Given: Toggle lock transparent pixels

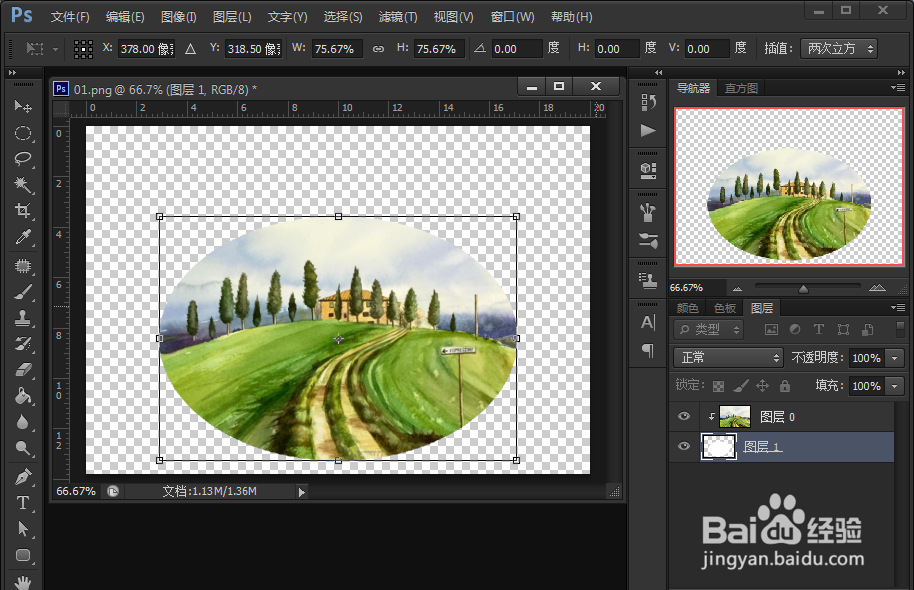Looking at the screenshot, I should point(719,386).
